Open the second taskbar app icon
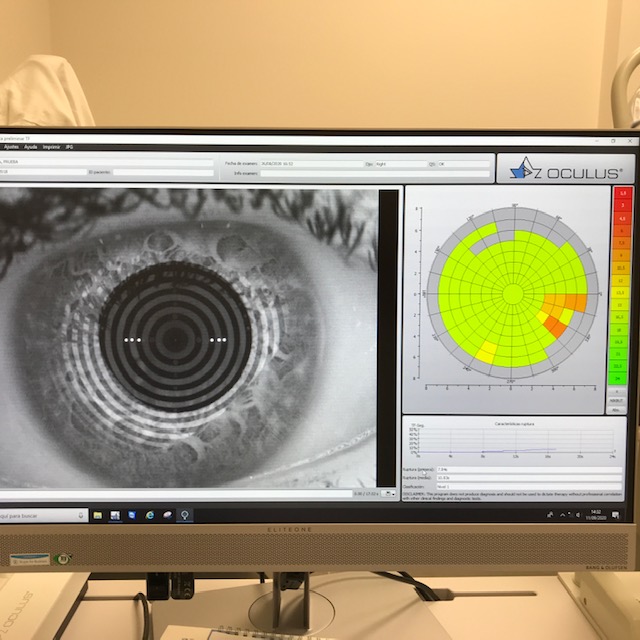The width and height of the screenshot is (640, 640). [x=115, y=516]
